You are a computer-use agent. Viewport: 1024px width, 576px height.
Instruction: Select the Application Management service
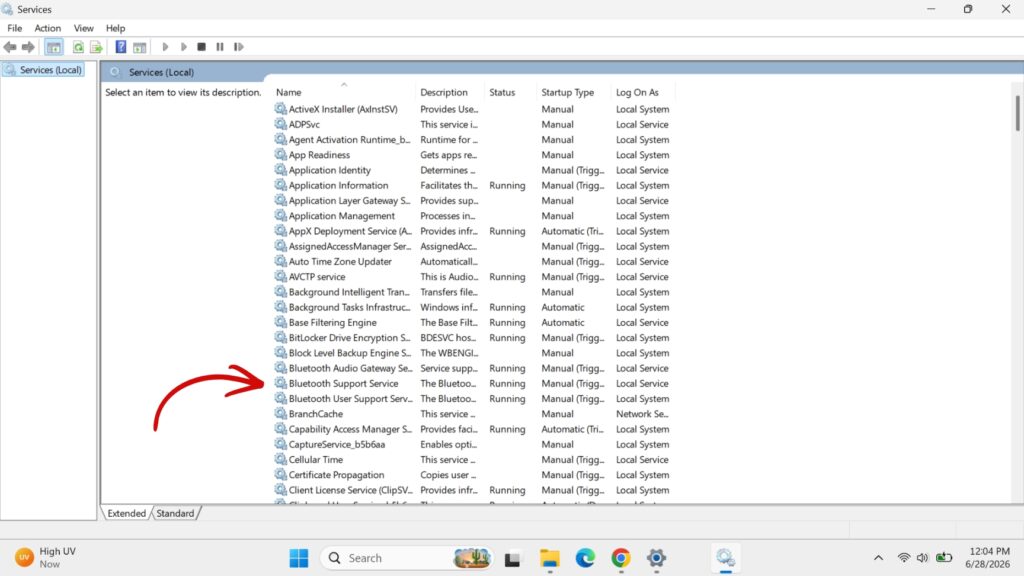click(x=473, y=216)
